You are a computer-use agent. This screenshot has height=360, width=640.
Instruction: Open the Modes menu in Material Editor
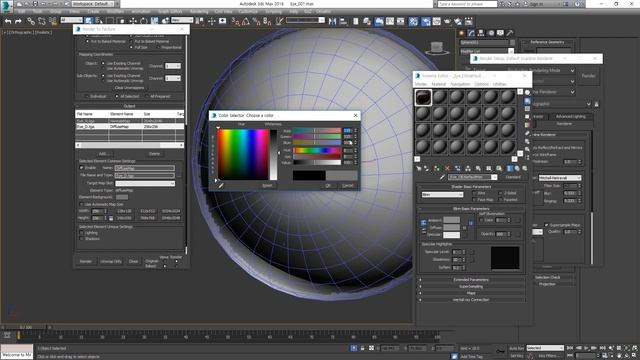point(421,84)
